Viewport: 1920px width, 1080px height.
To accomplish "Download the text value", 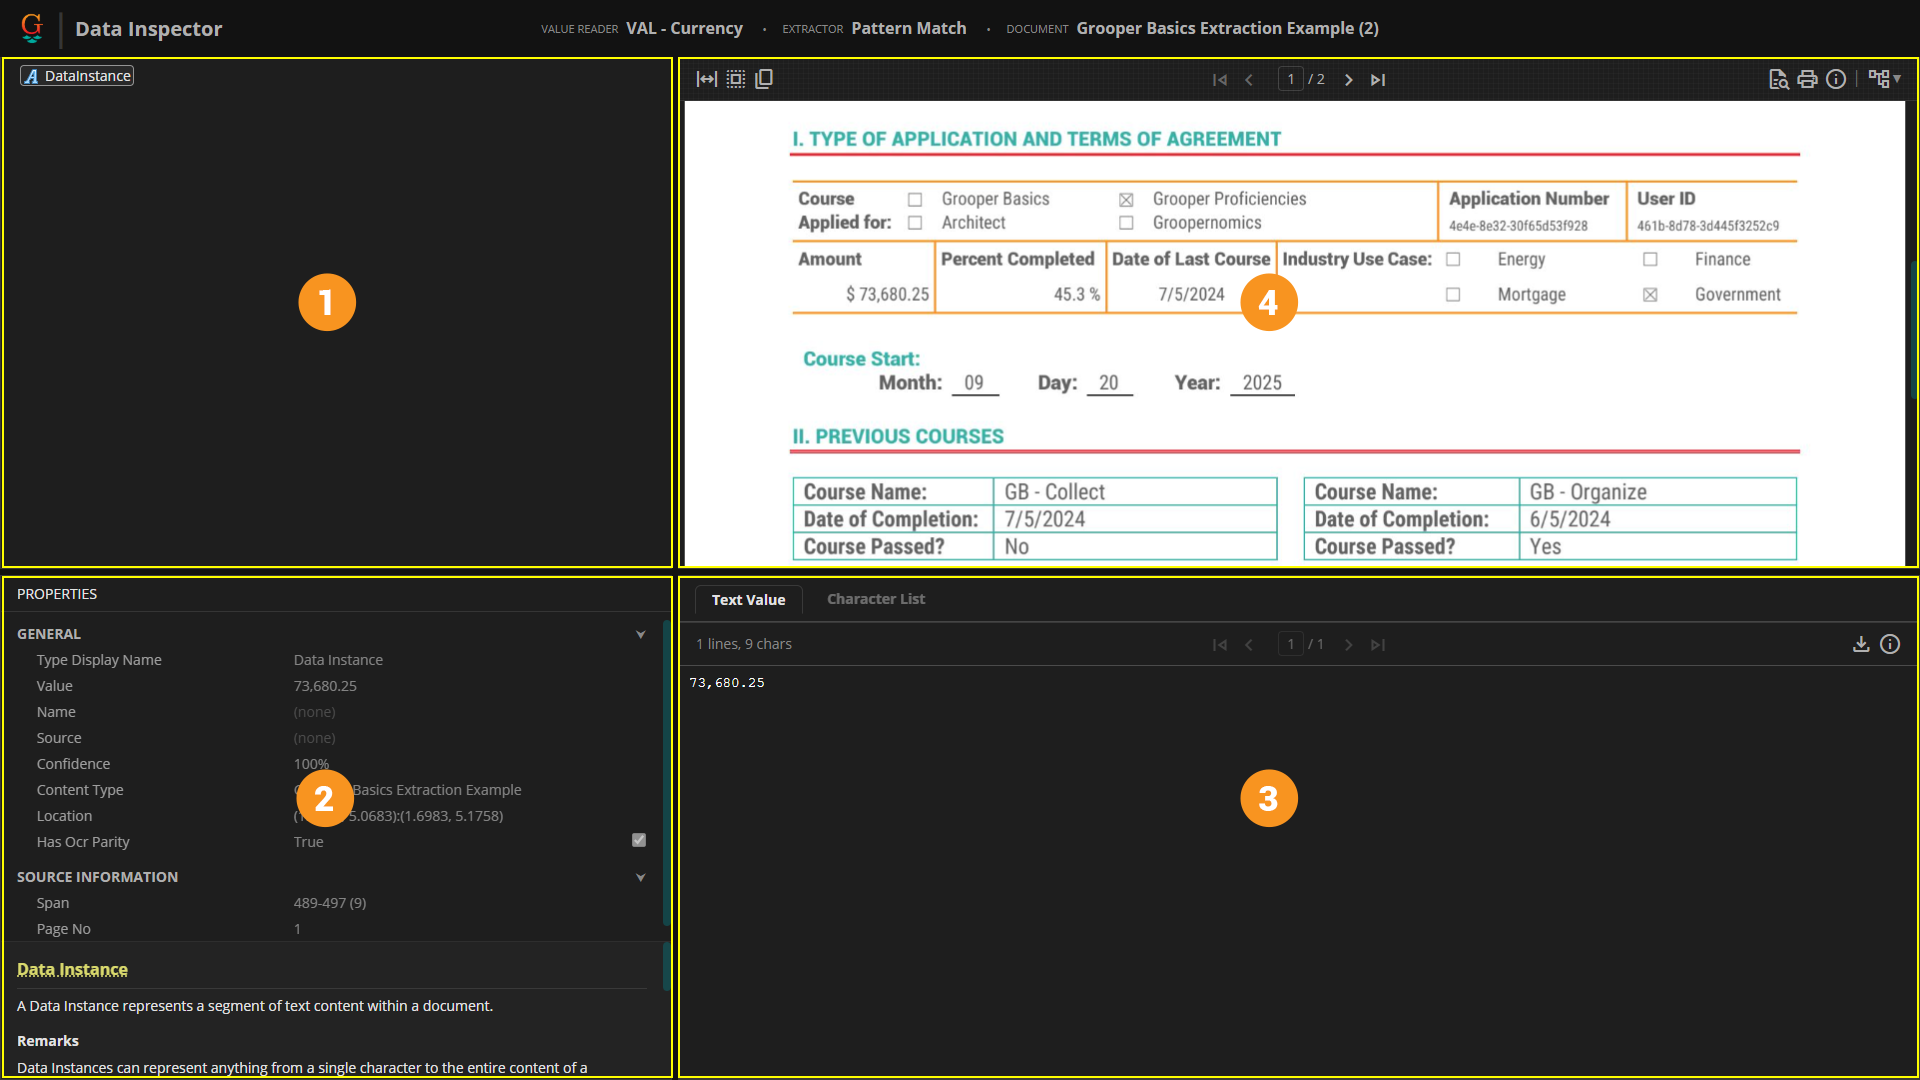I will (x=1861, y=644).
